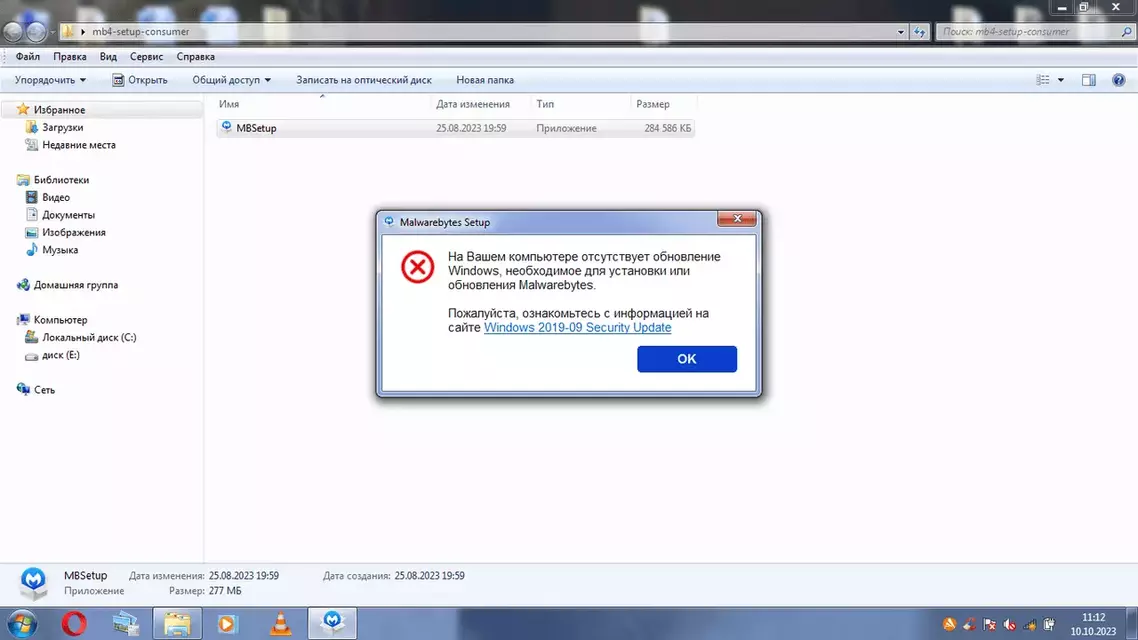Open the Видео library
This screenshot has height=640, width=1138.
pyautogui.click(x=55, y=197)
